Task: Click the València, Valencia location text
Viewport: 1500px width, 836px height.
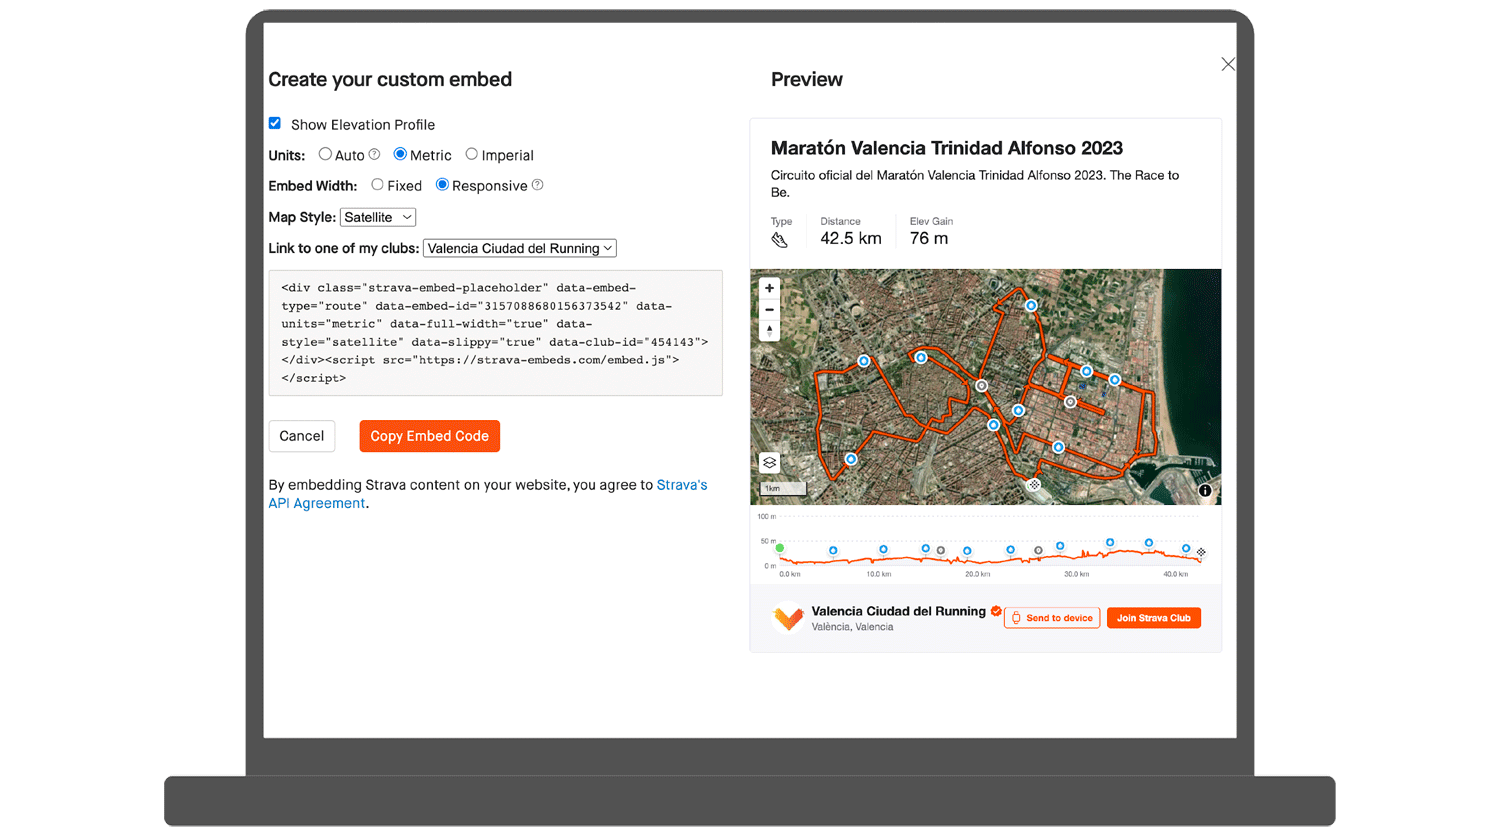Action: (x=853, y=627)
